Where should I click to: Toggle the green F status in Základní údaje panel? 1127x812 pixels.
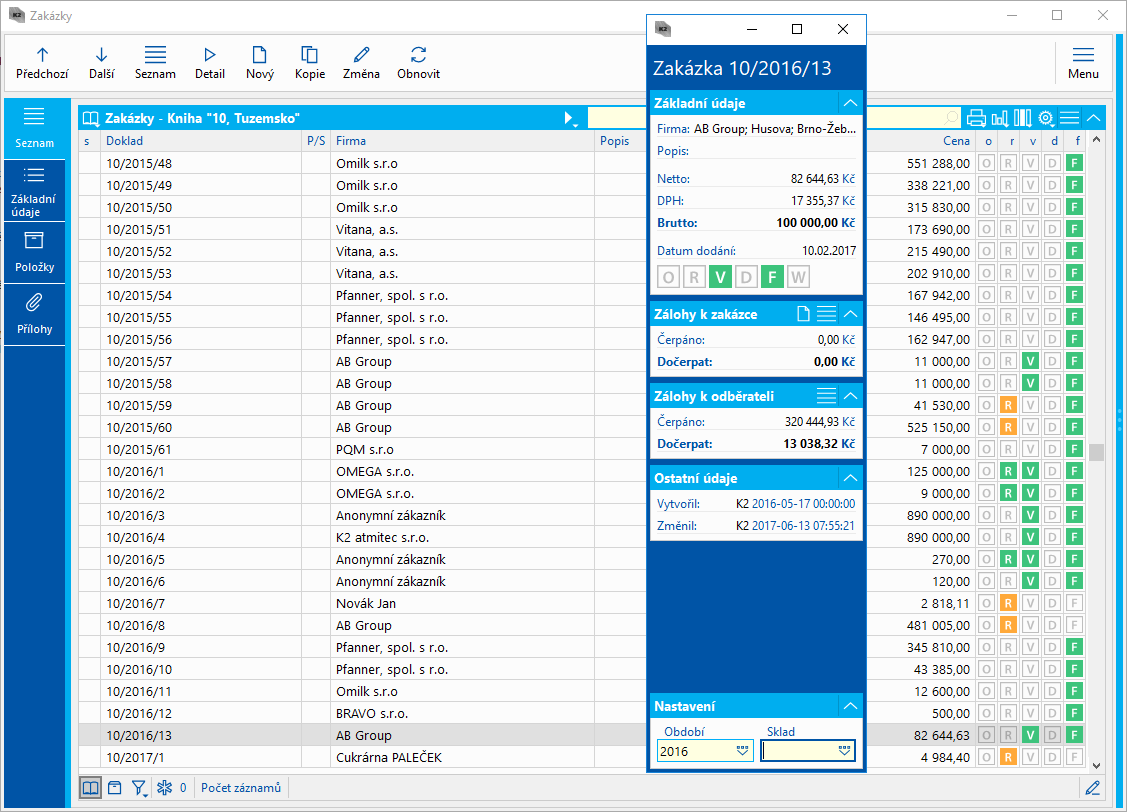(x=771, y=277)
